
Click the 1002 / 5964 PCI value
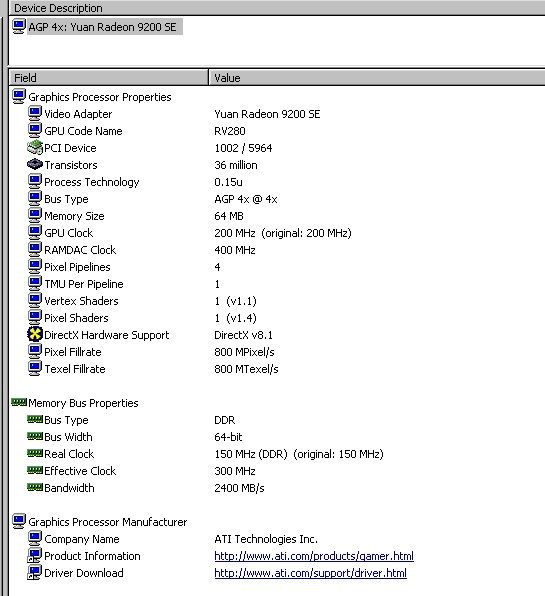[243, 148]
